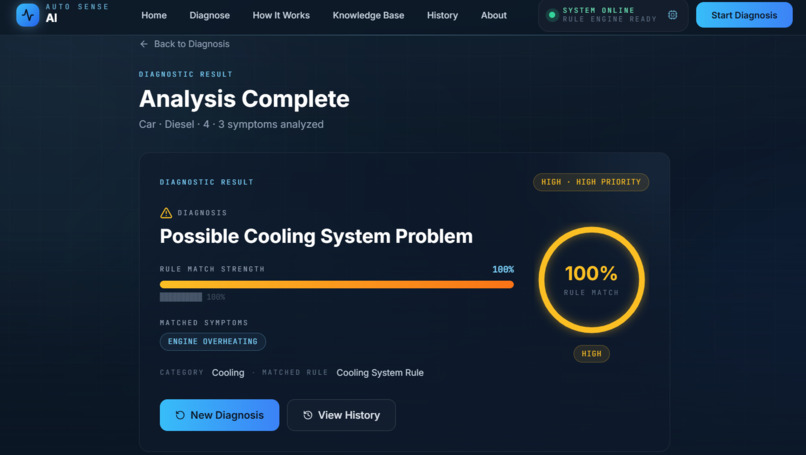806x455 pixels.
Task: Click the CATEGORY label
Action: pyautogui.click(x=181, y=372)
